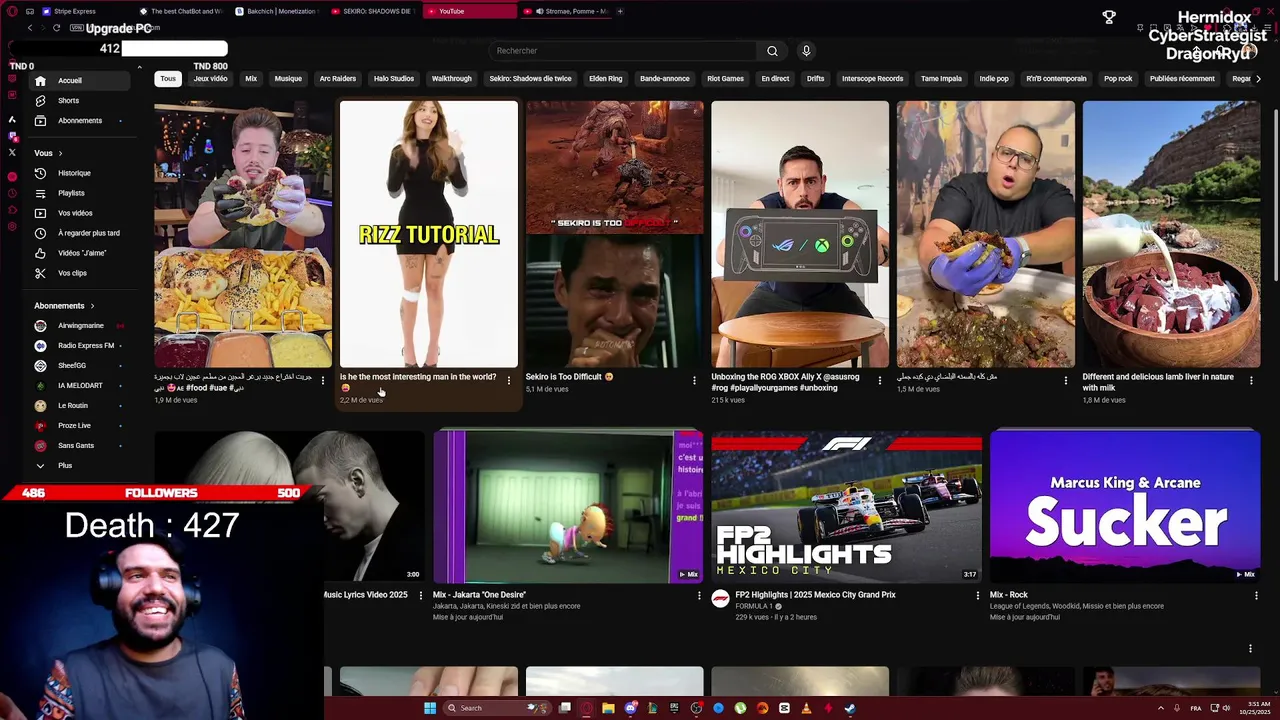Open options menu for ROG XBOX Ally short
Viewport: 1280px width, 720px height.
pyautogui.click(x=880, y=380)
